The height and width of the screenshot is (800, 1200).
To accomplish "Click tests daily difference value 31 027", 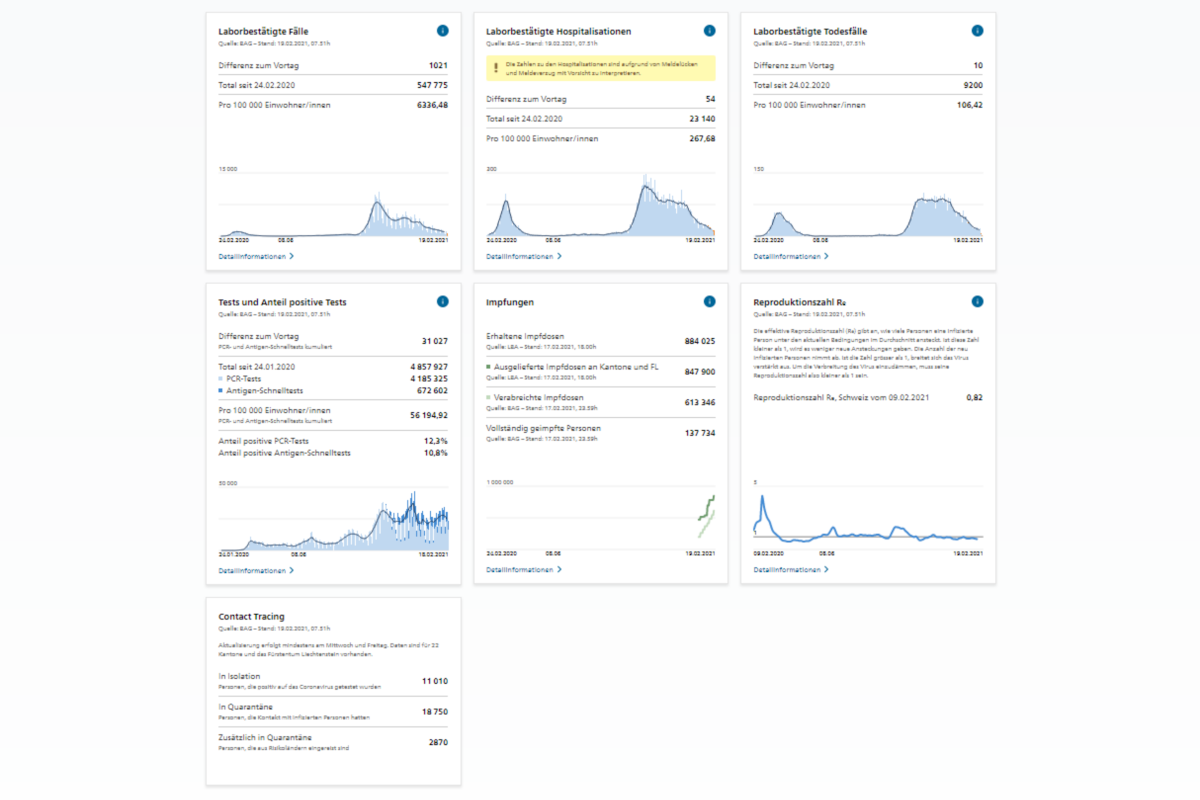I will coord(435,341).
